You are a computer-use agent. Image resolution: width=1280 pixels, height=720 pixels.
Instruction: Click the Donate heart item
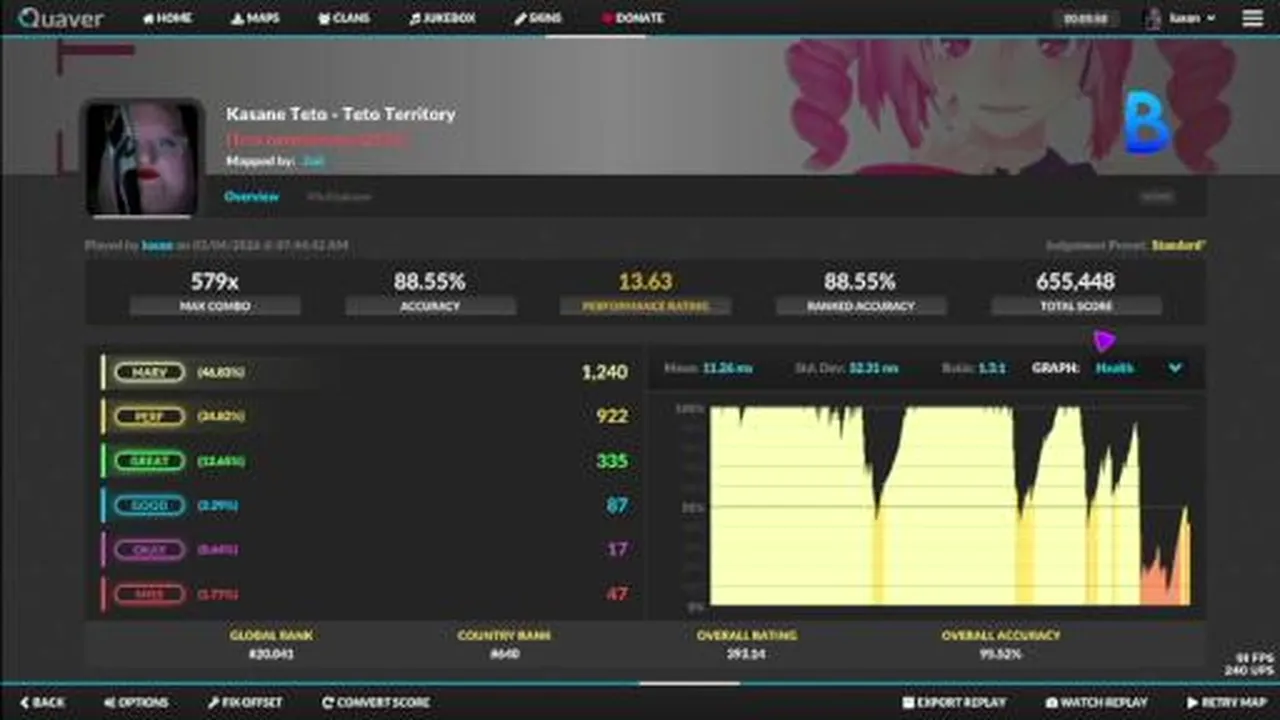(x=632, y=18)
